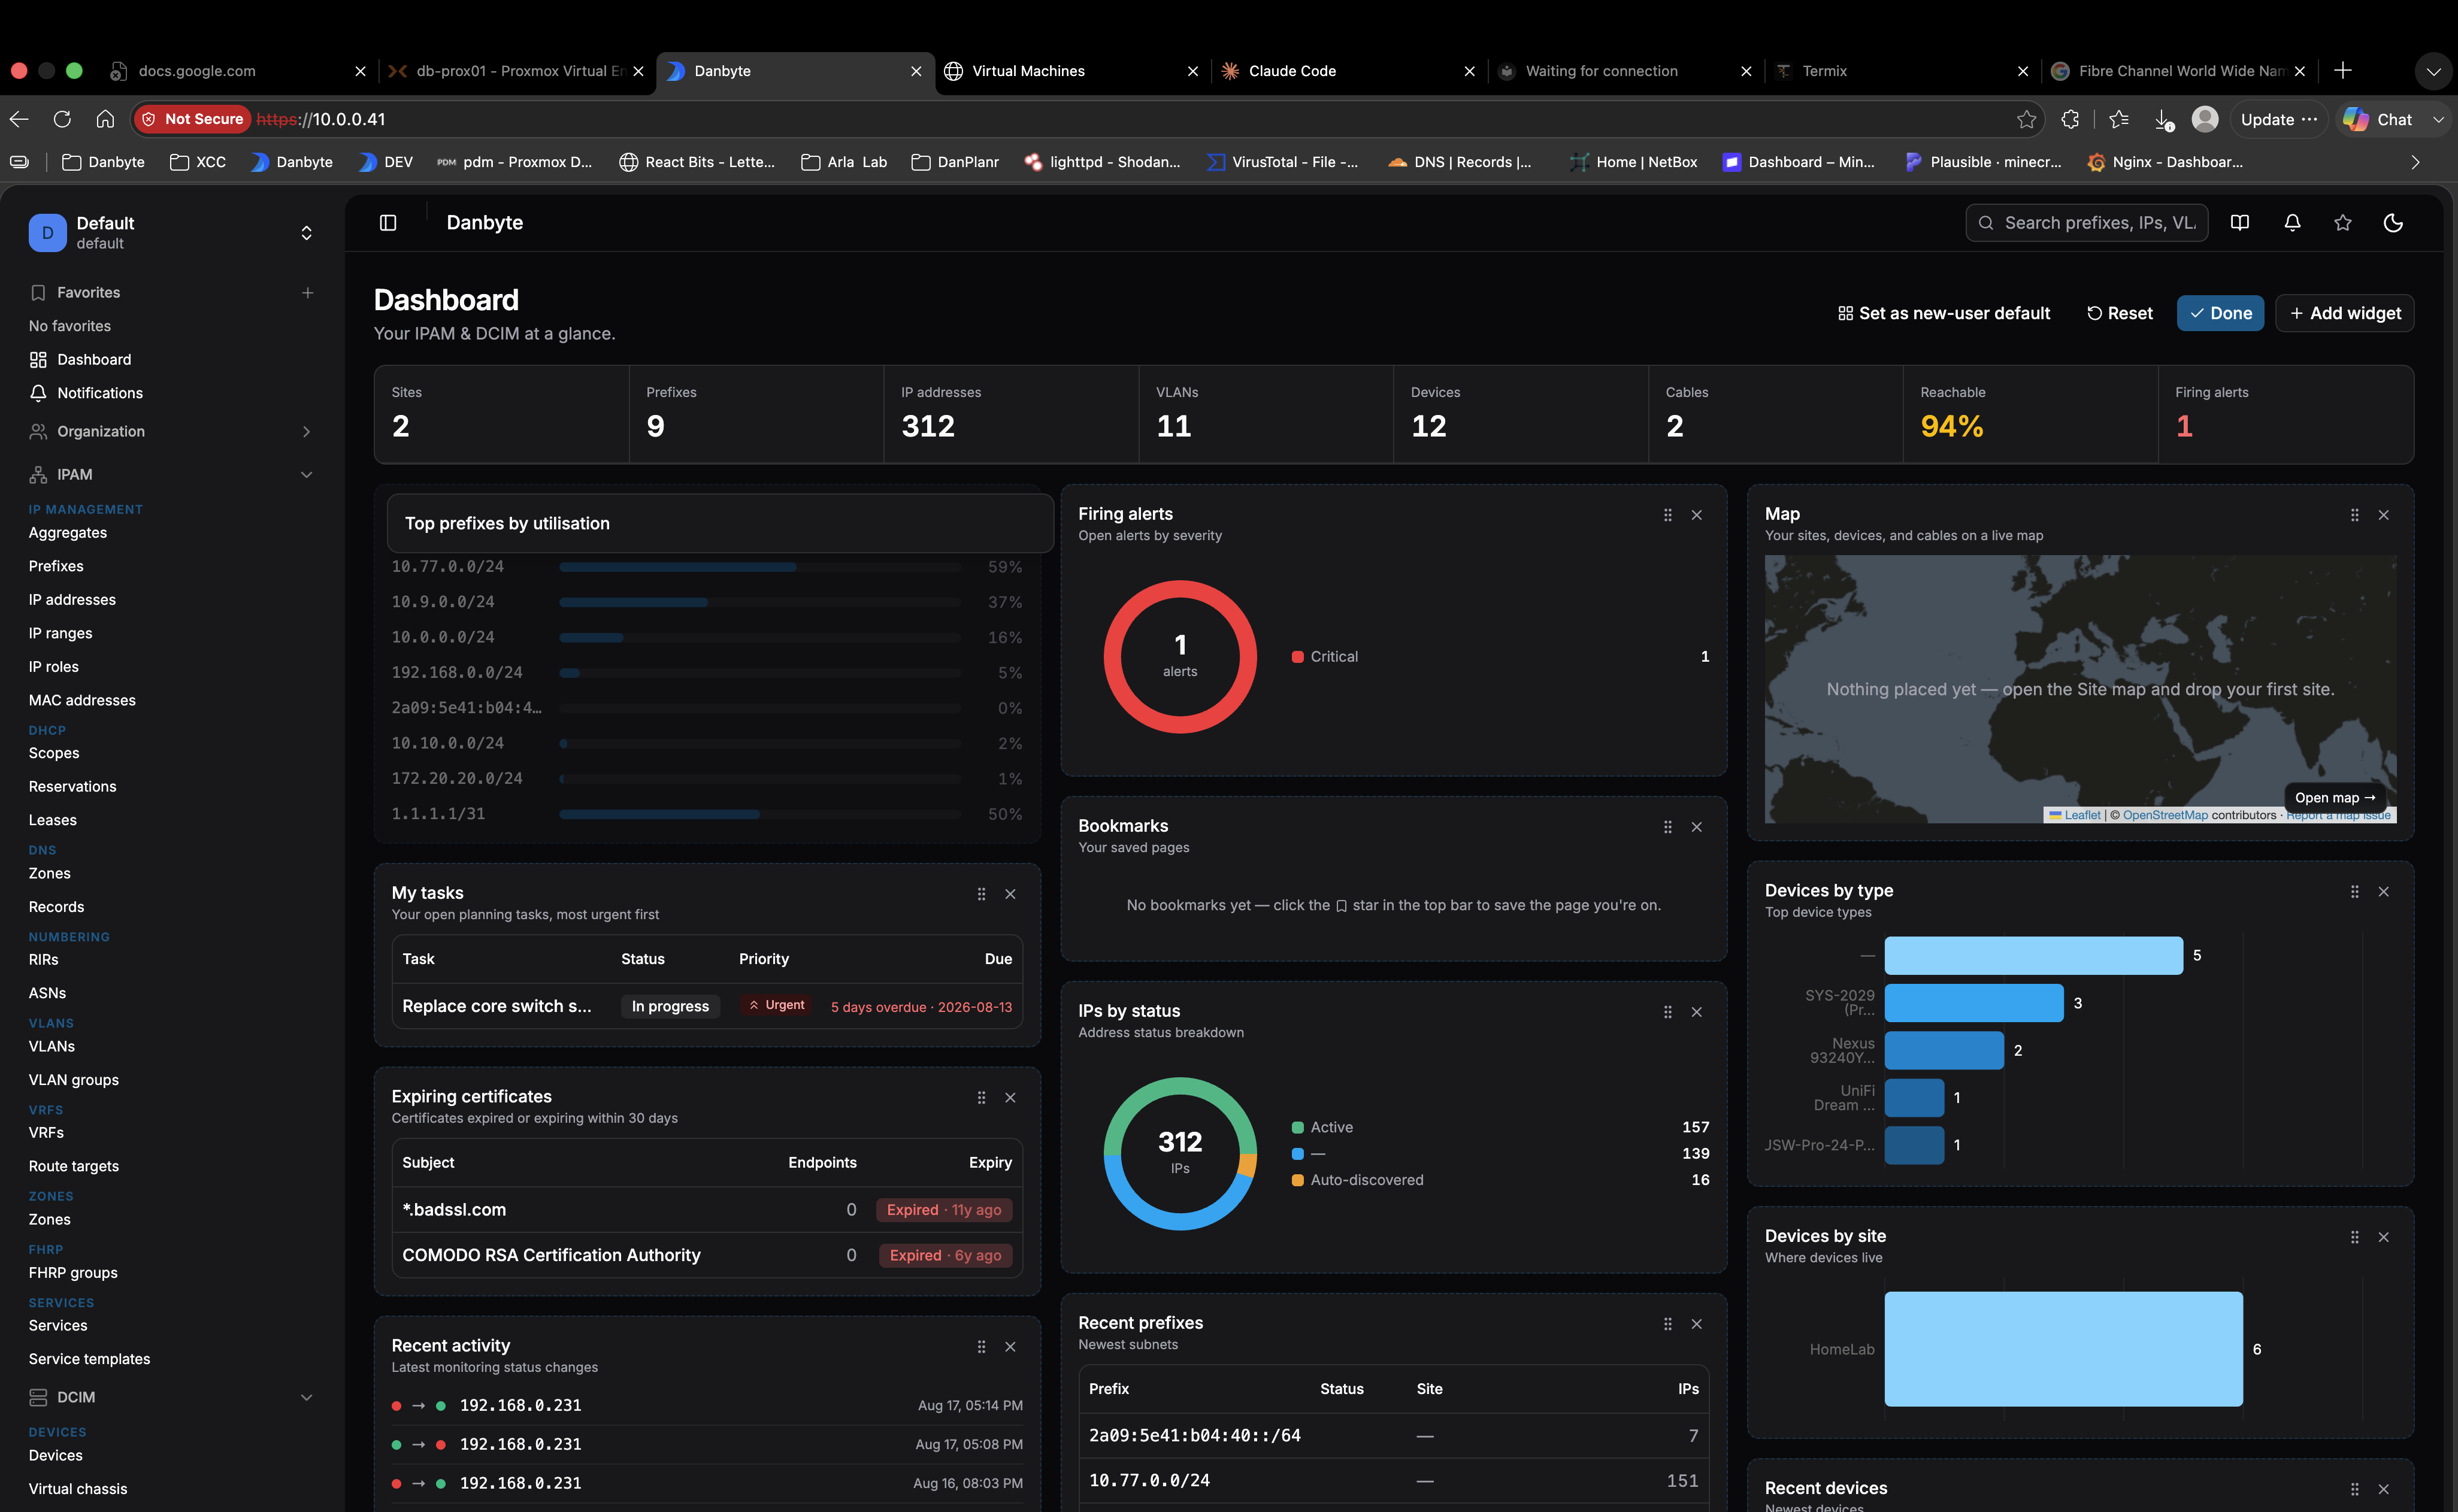Expand the Organization sidebar section
Screen dimensions: 2458x1512
point(306,431)
